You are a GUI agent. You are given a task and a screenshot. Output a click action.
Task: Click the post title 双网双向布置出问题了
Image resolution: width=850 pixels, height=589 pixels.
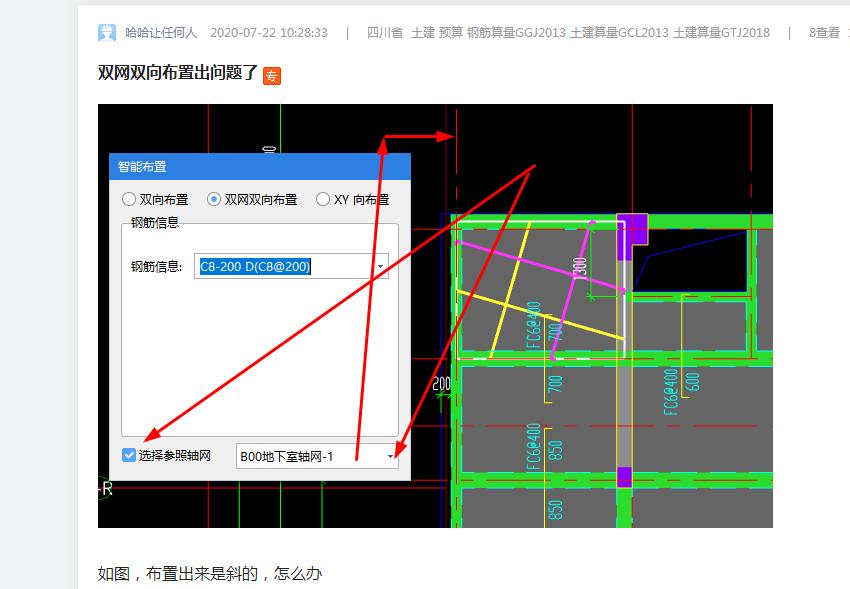(178, 73)
